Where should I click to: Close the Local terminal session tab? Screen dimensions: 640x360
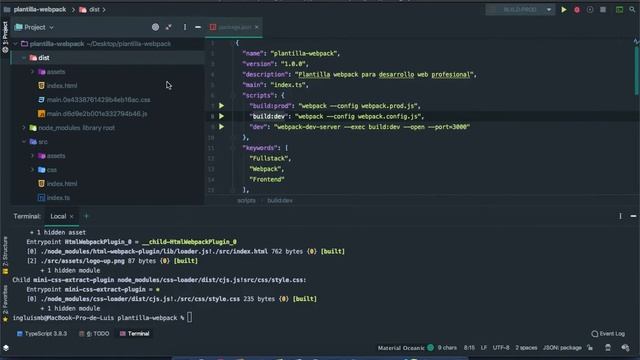tap(72, 216)
